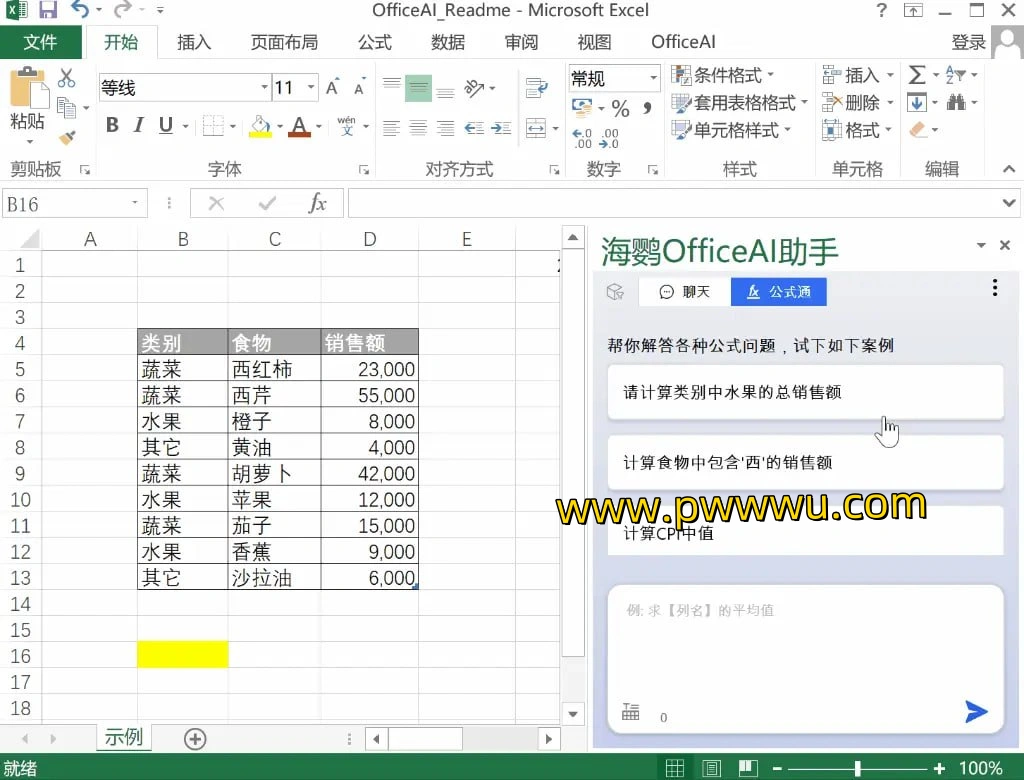This screenshot has width=1024, height=780.
Task: Send the OfficeAI prompt
Action: point(976,711)
